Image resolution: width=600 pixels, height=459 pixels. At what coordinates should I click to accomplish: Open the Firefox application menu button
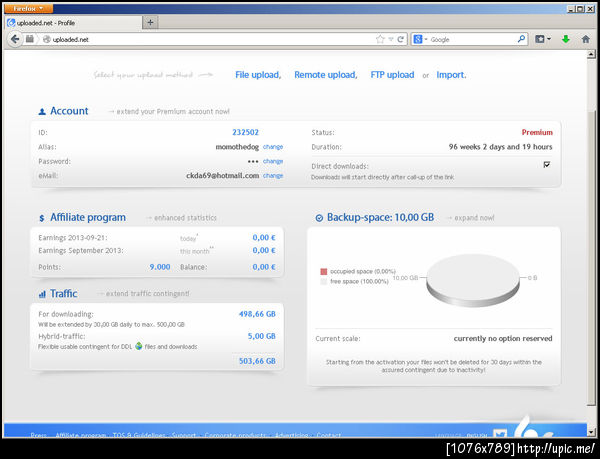tap(28, 8)
